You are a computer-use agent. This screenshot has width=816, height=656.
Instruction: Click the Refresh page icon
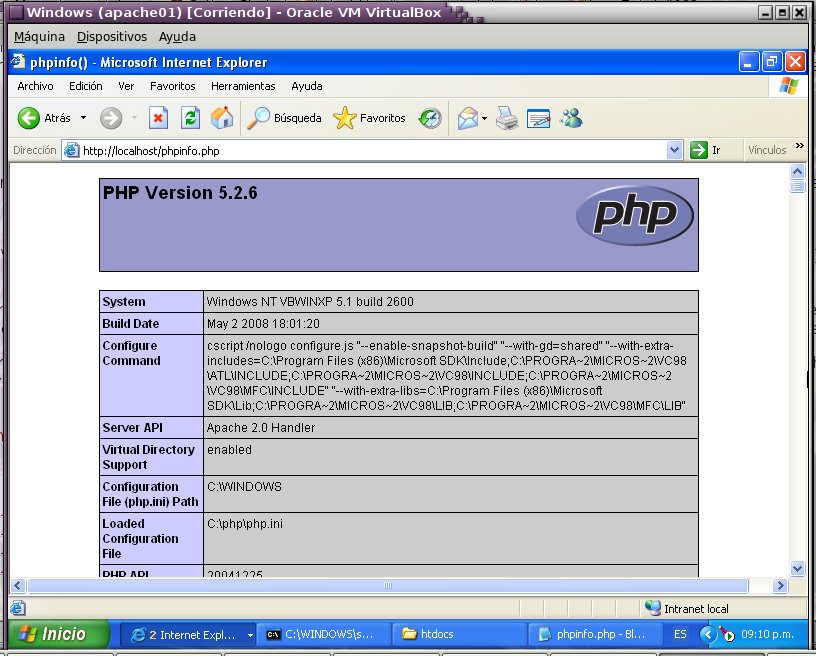point(190,118)
